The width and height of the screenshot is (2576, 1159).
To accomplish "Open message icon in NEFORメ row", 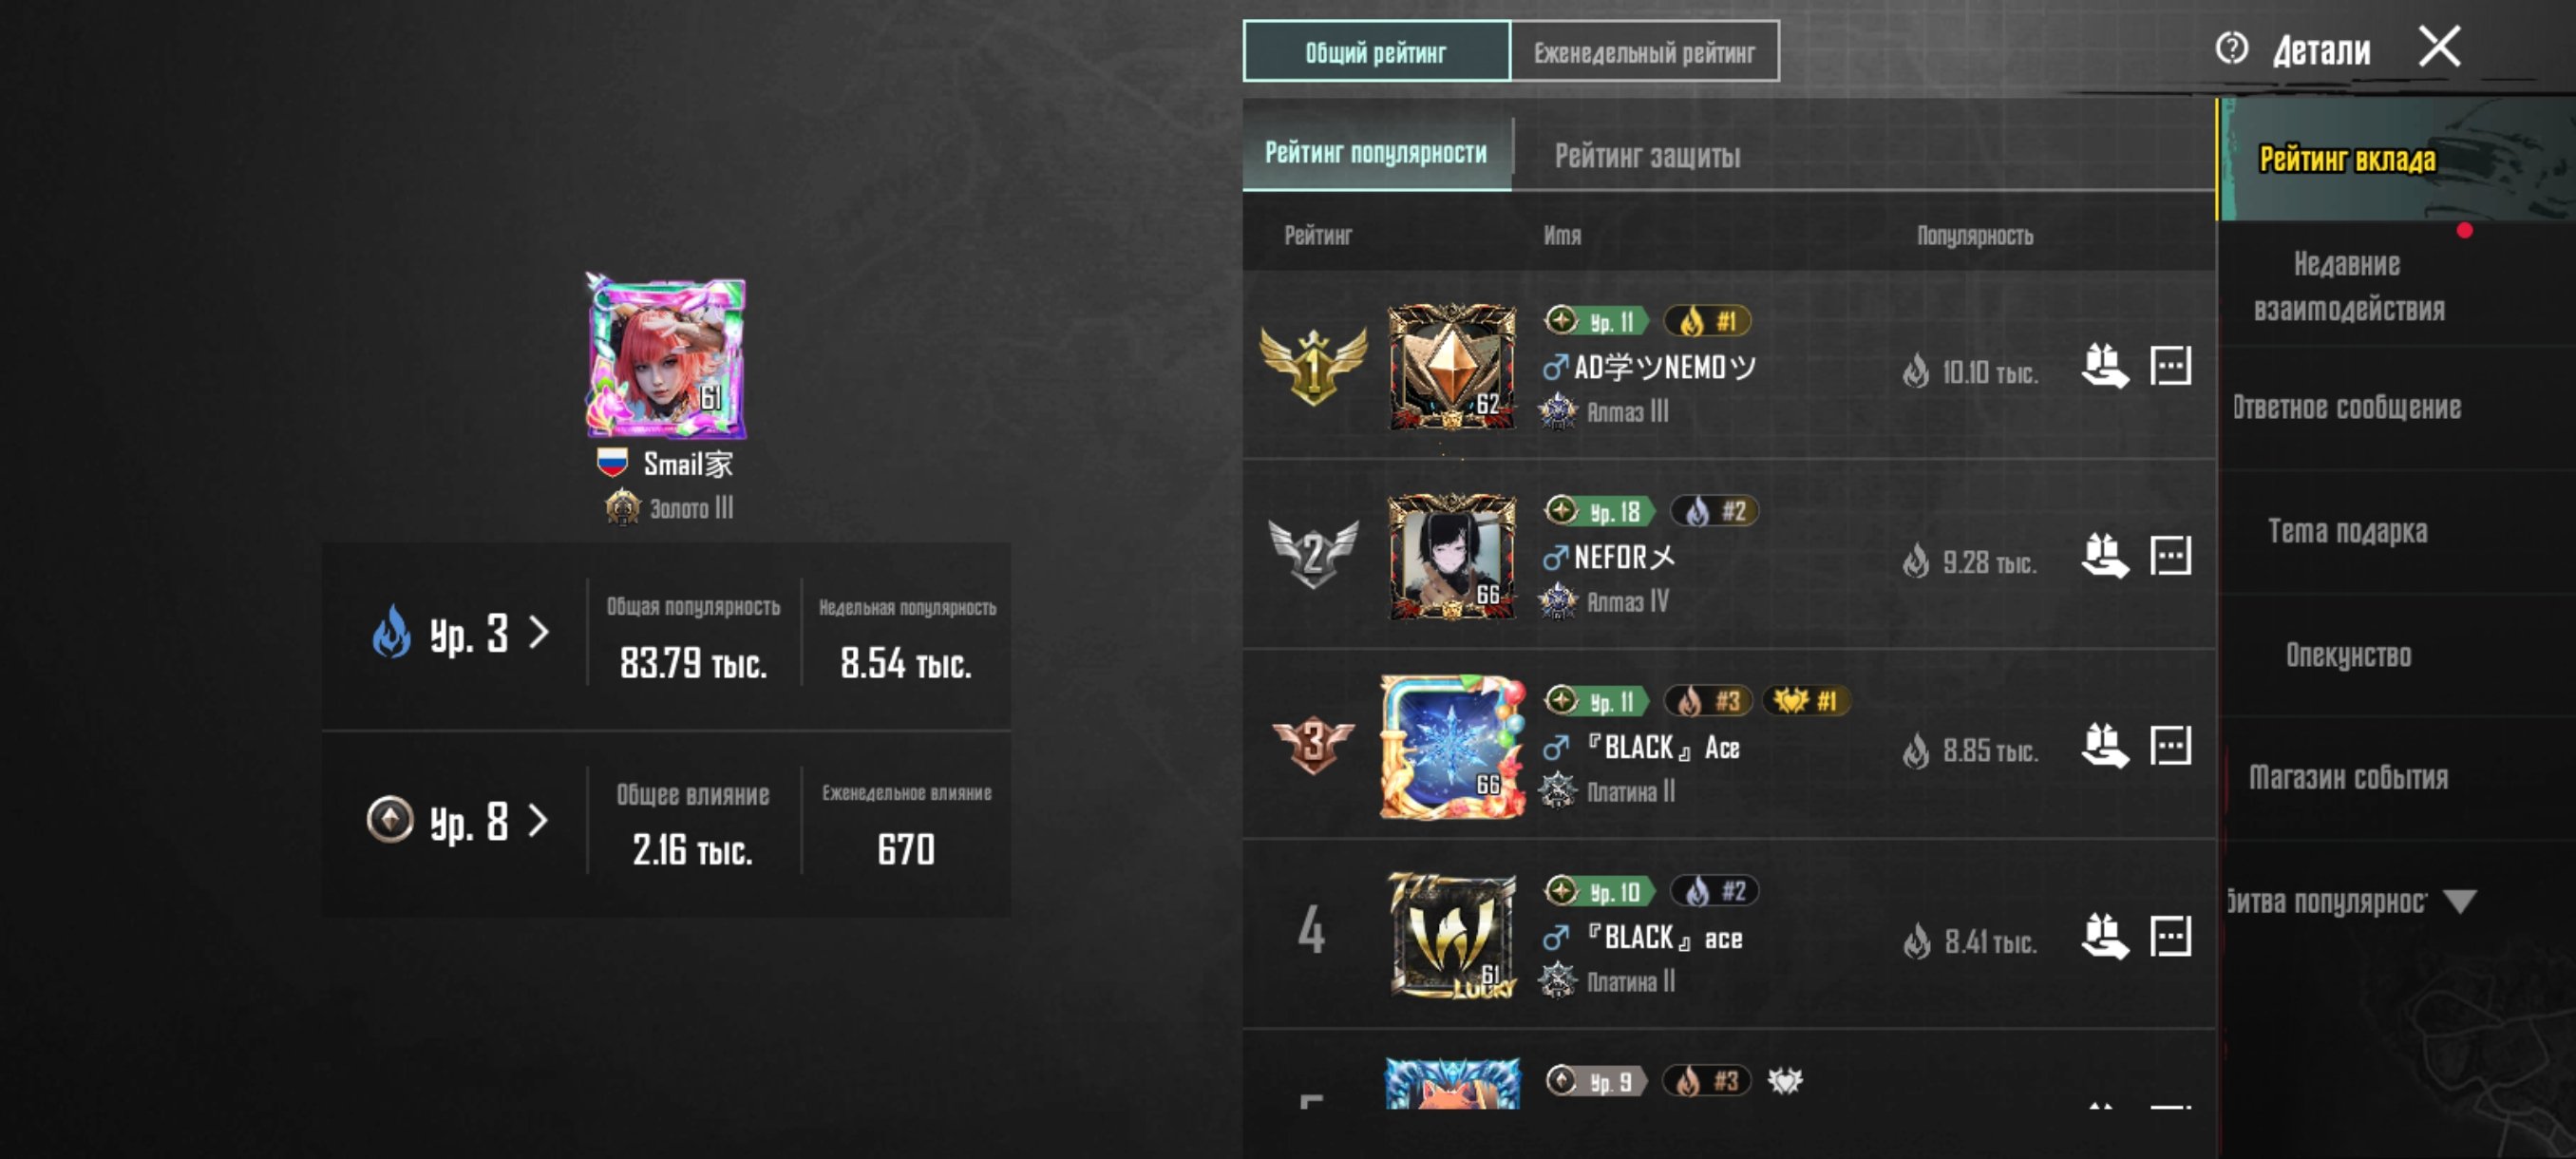I will 2170,556.
